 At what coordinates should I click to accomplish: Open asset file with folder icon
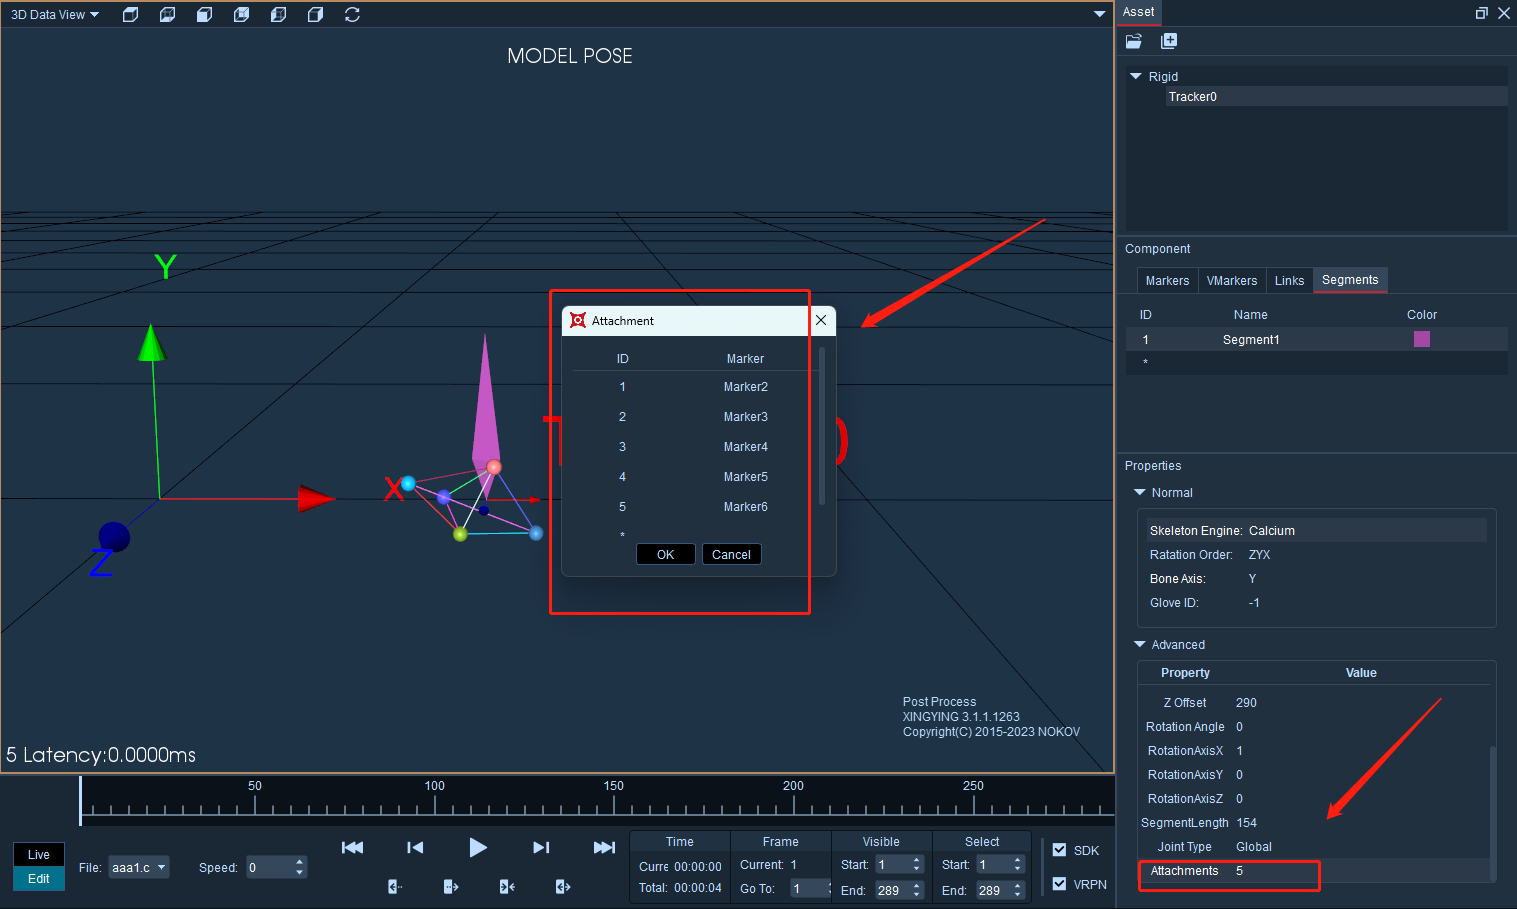pos(1134,41)
